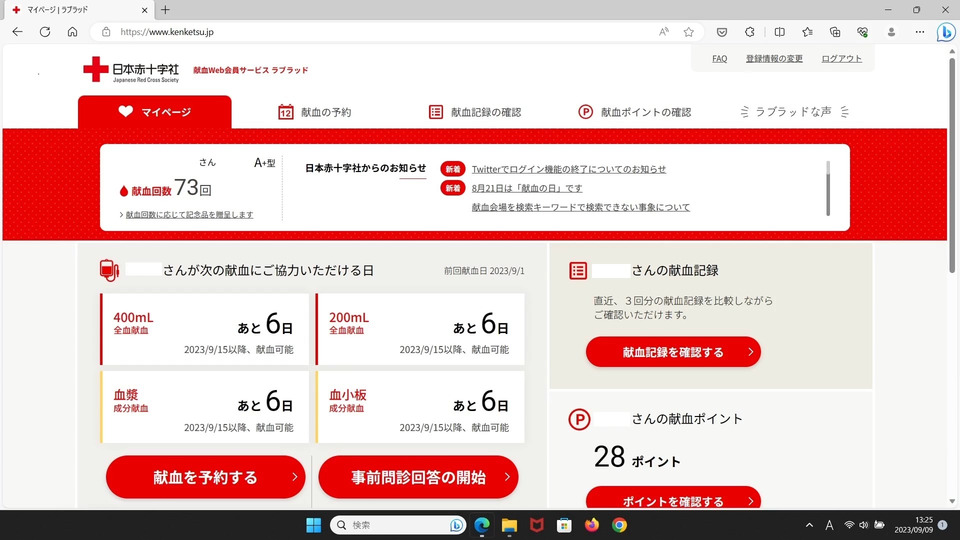The image size is (960, 540).
Task: Open Wi-Fi network tray icon
Action: pyautogui.click(x=849, y=525)
